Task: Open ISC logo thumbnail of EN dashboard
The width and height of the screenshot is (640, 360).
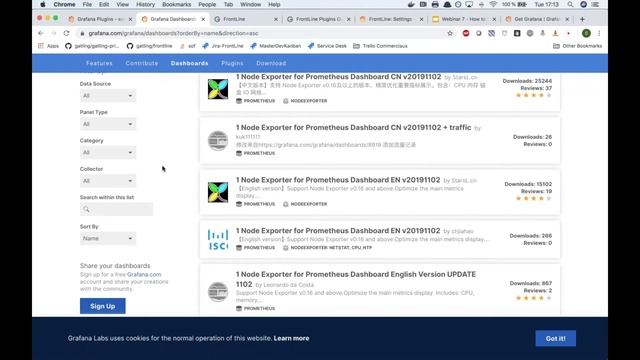Action: click(x=218, y=240)
